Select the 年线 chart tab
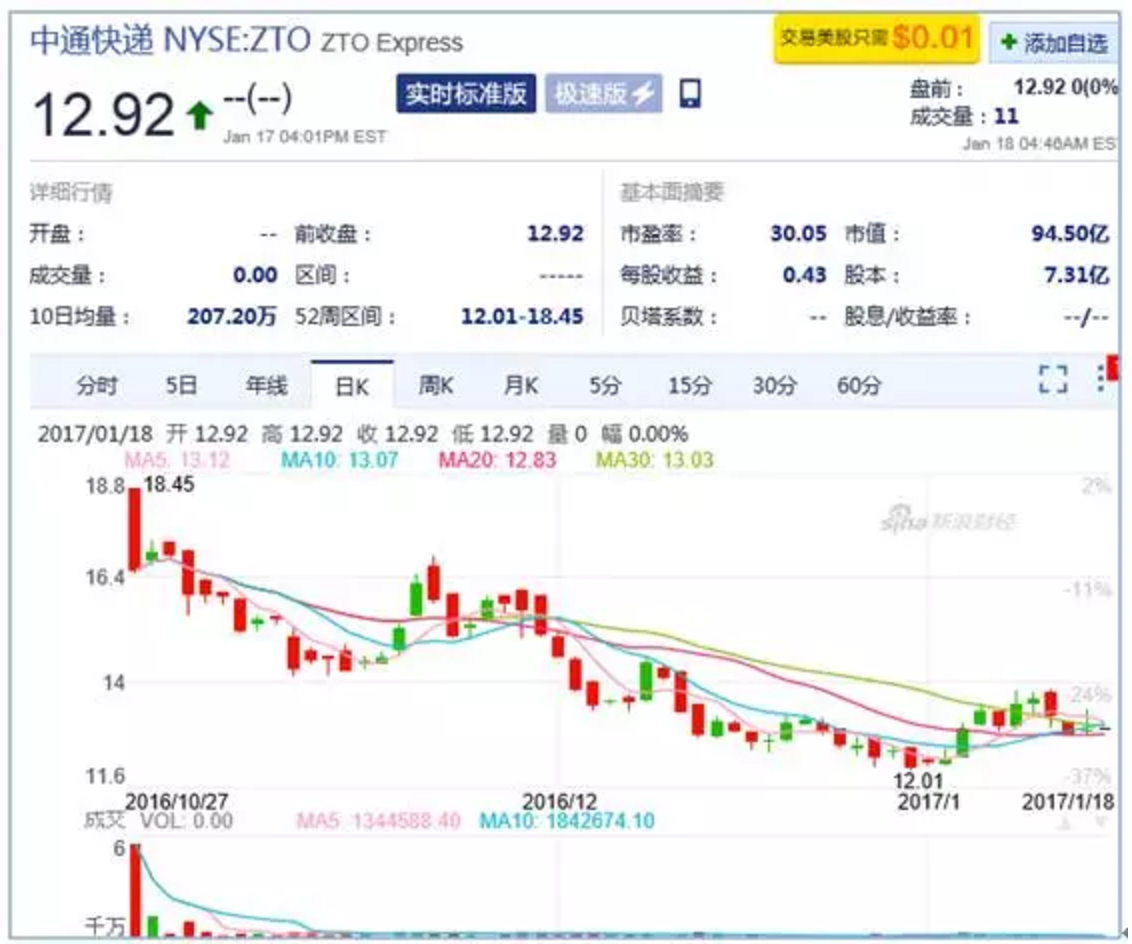The width and height of the screenshot is (1132, 944). tap(266, 385)
